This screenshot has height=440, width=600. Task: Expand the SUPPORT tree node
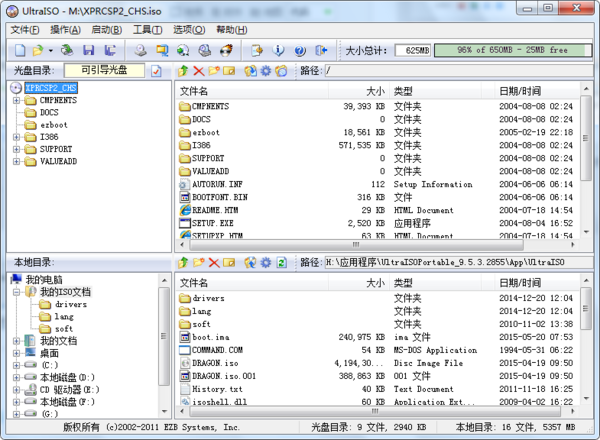point(16,149)
